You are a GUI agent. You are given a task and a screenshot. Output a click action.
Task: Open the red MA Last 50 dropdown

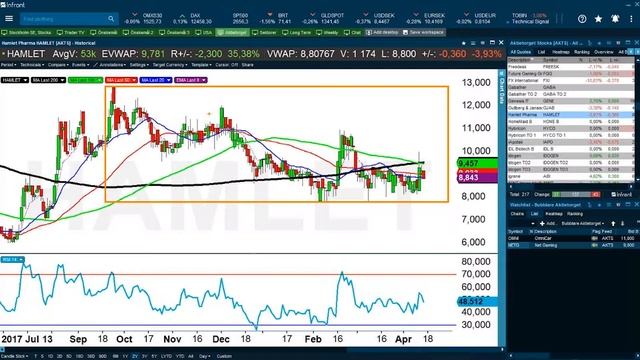pyautogui.click(x=121, y=80)
